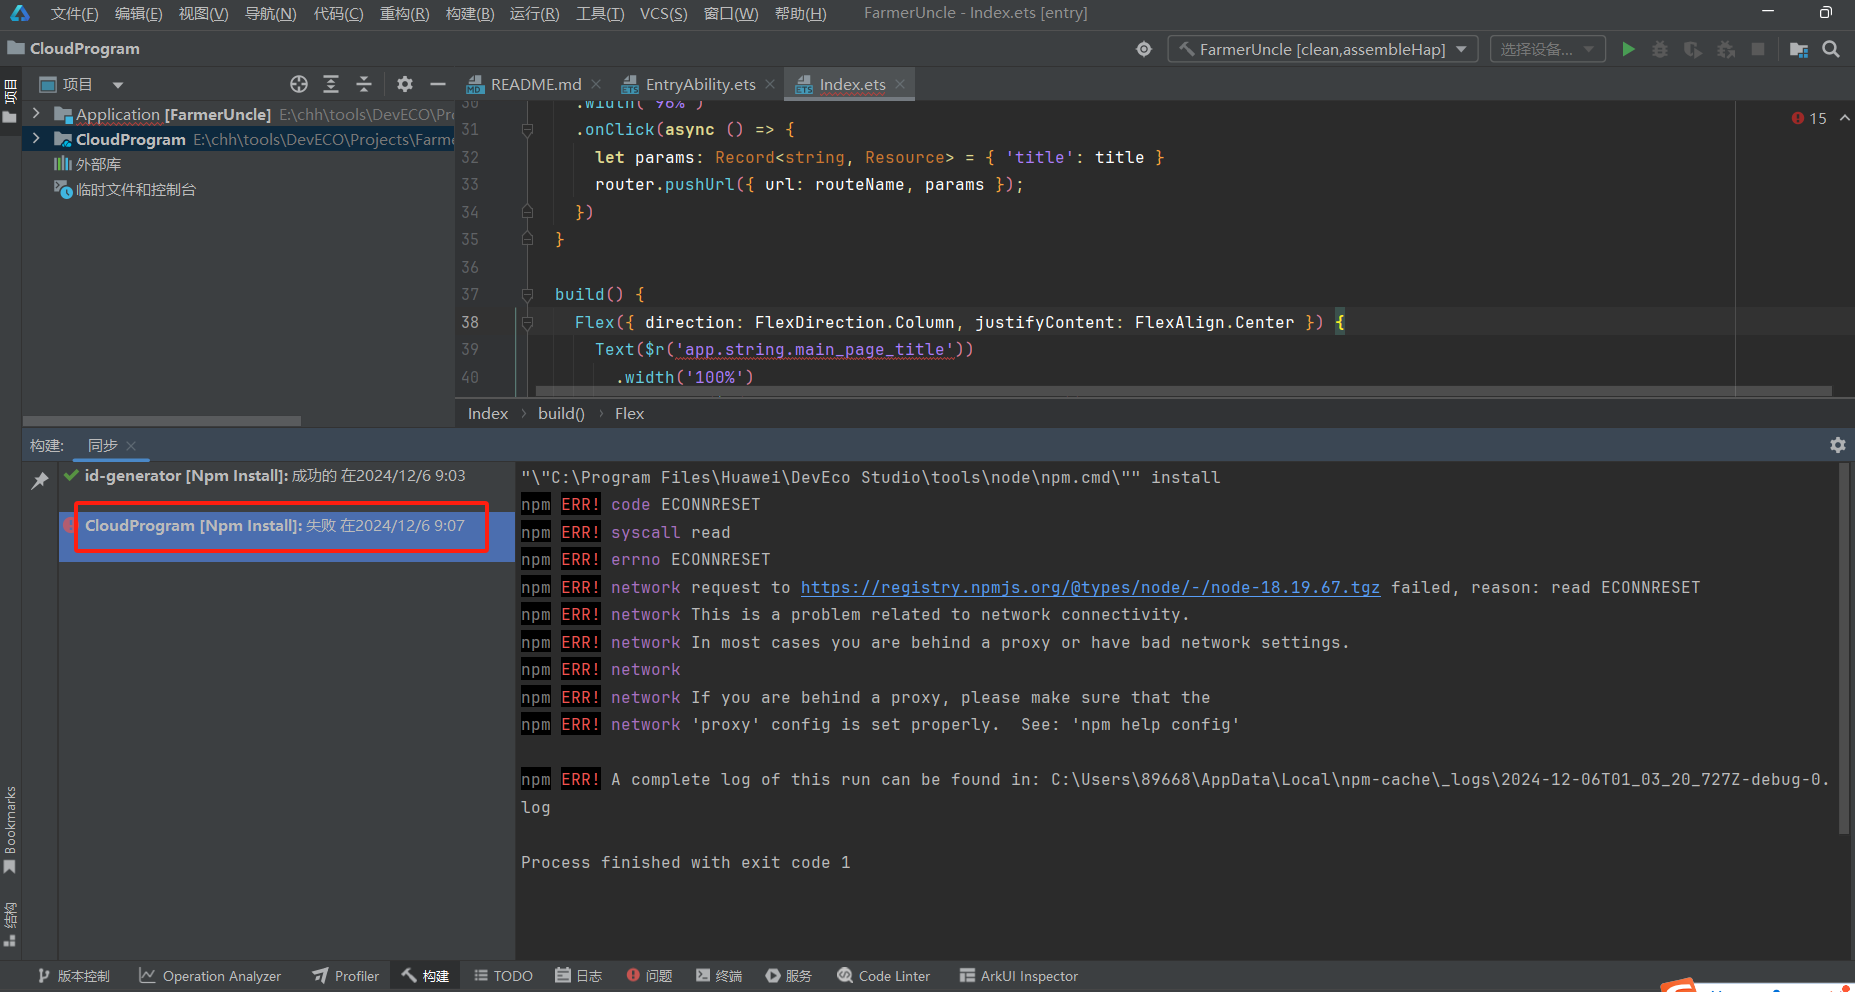Image resolution: width=1855 pixels, height=992 pixels.
Task: Open the 构建(B) menu
Action: pos(469,13)
